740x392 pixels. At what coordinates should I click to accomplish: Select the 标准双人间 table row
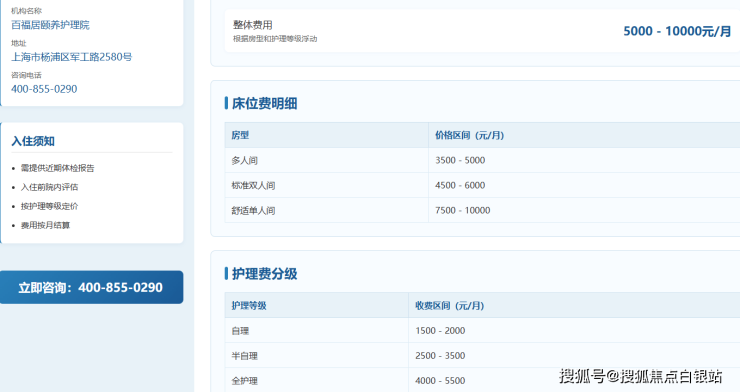click(x=482, y=185)
